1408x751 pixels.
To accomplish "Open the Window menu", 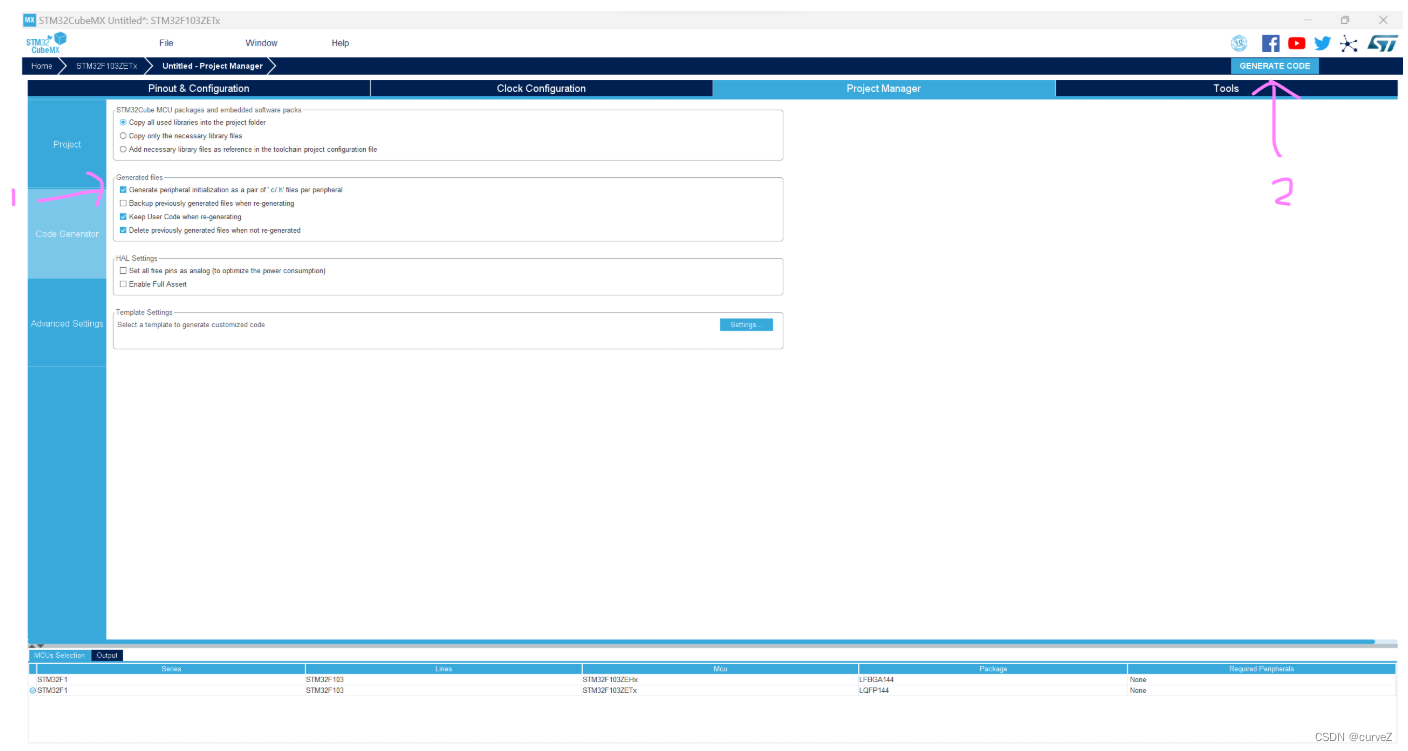I will click(261, 43).
